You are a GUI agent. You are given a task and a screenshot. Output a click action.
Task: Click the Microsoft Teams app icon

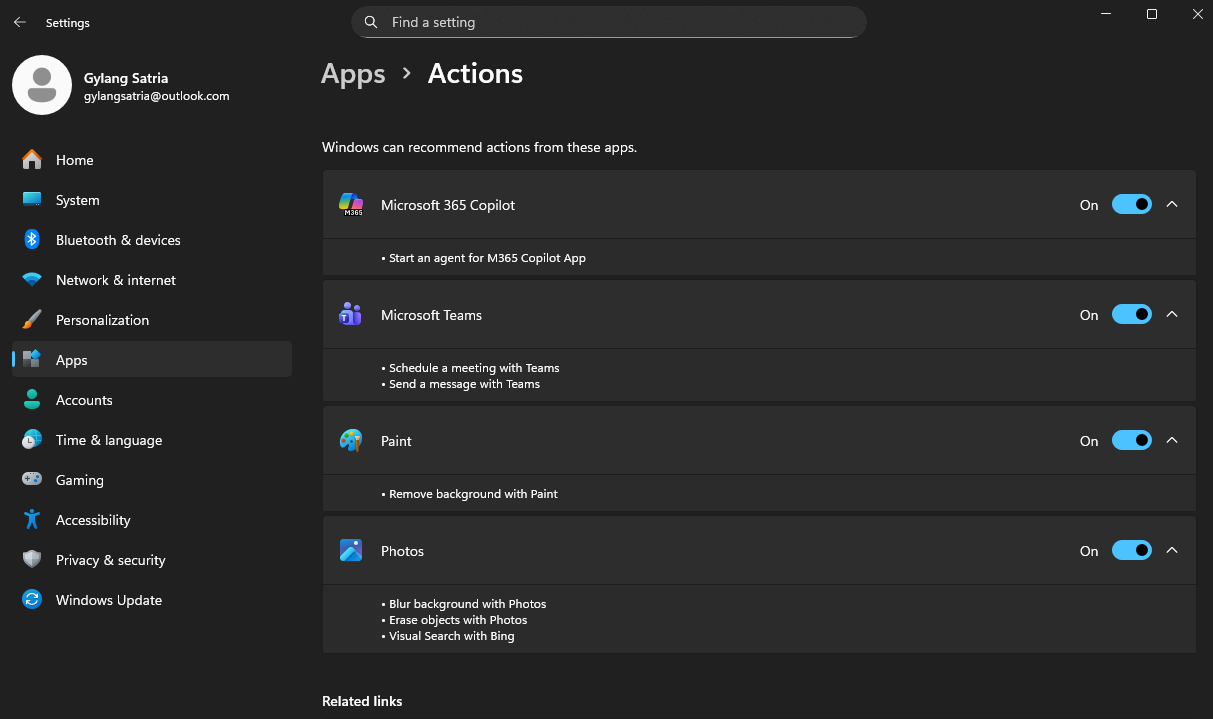pyautogui.click(x=351, y=315)
